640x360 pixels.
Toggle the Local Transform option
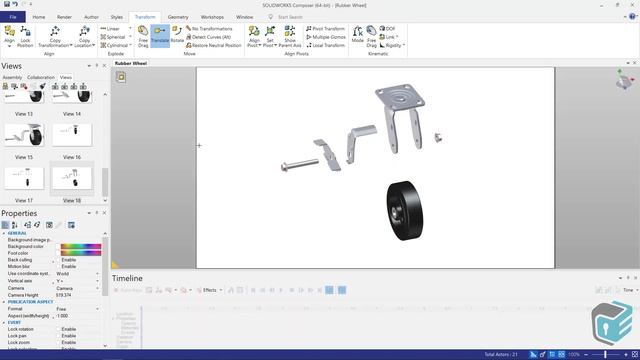tap(325, 45)
